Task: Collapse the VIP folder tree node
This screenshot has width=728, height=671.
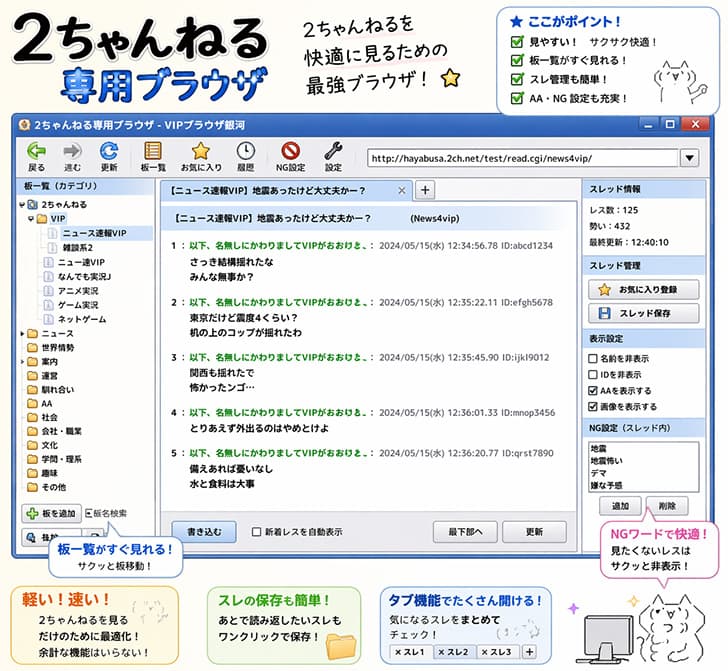Action: (31, 219)
